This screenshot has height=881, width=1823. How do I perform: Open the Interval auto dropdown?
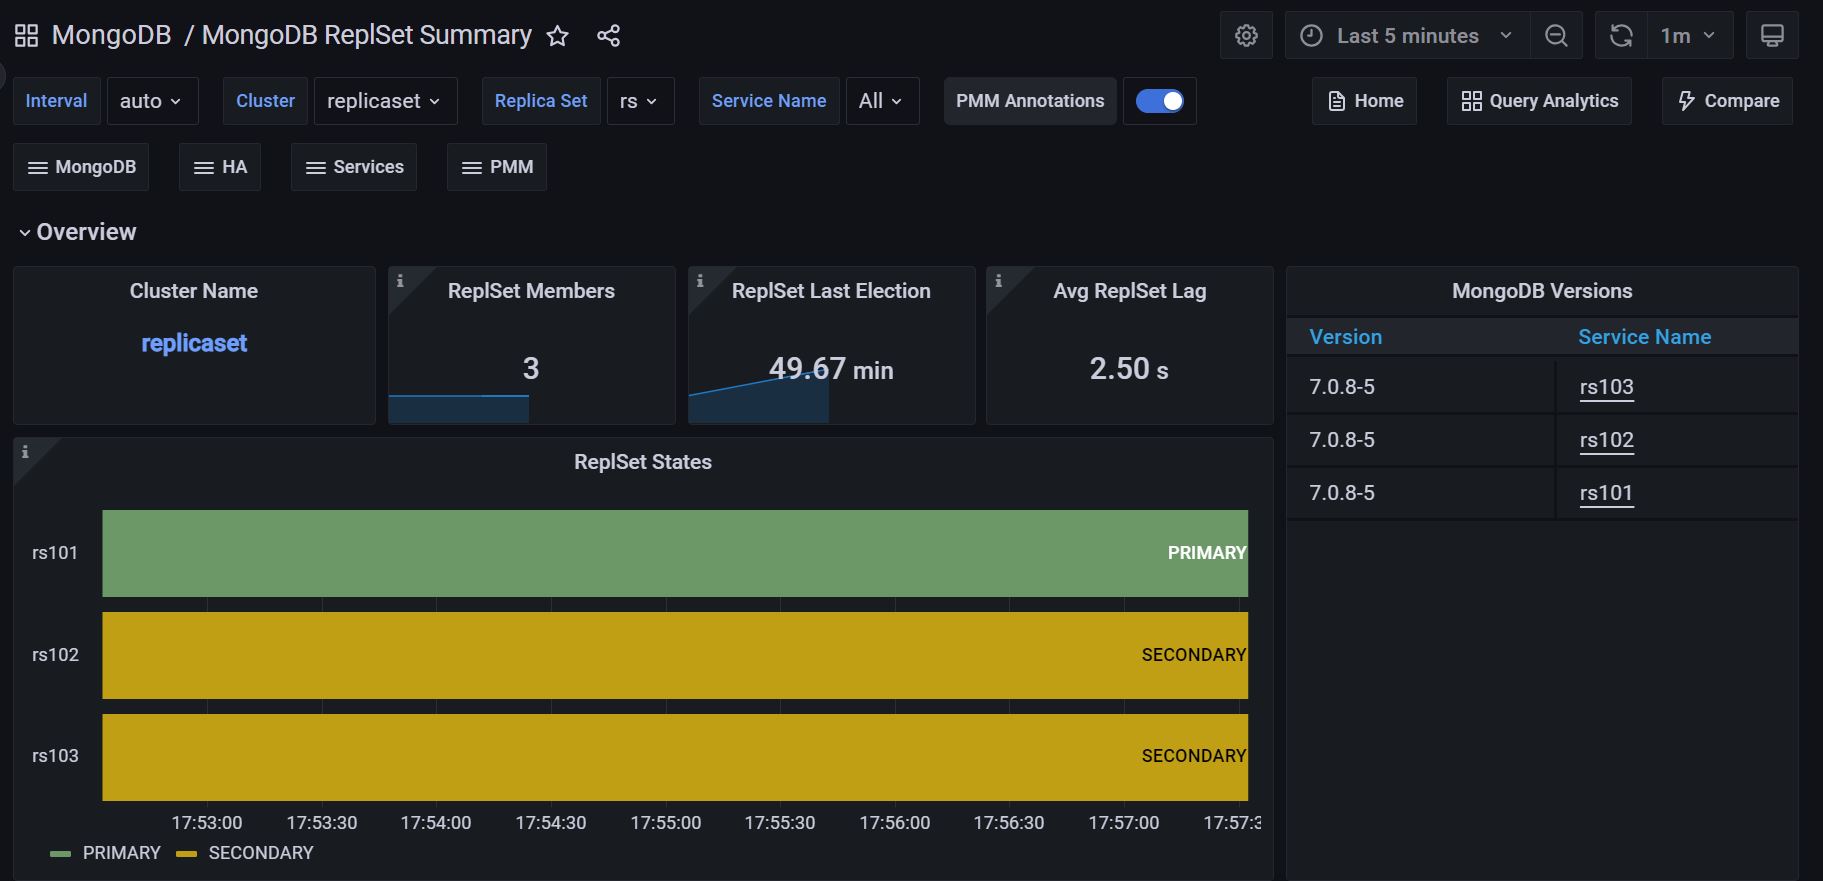click(x=152, y=101)
